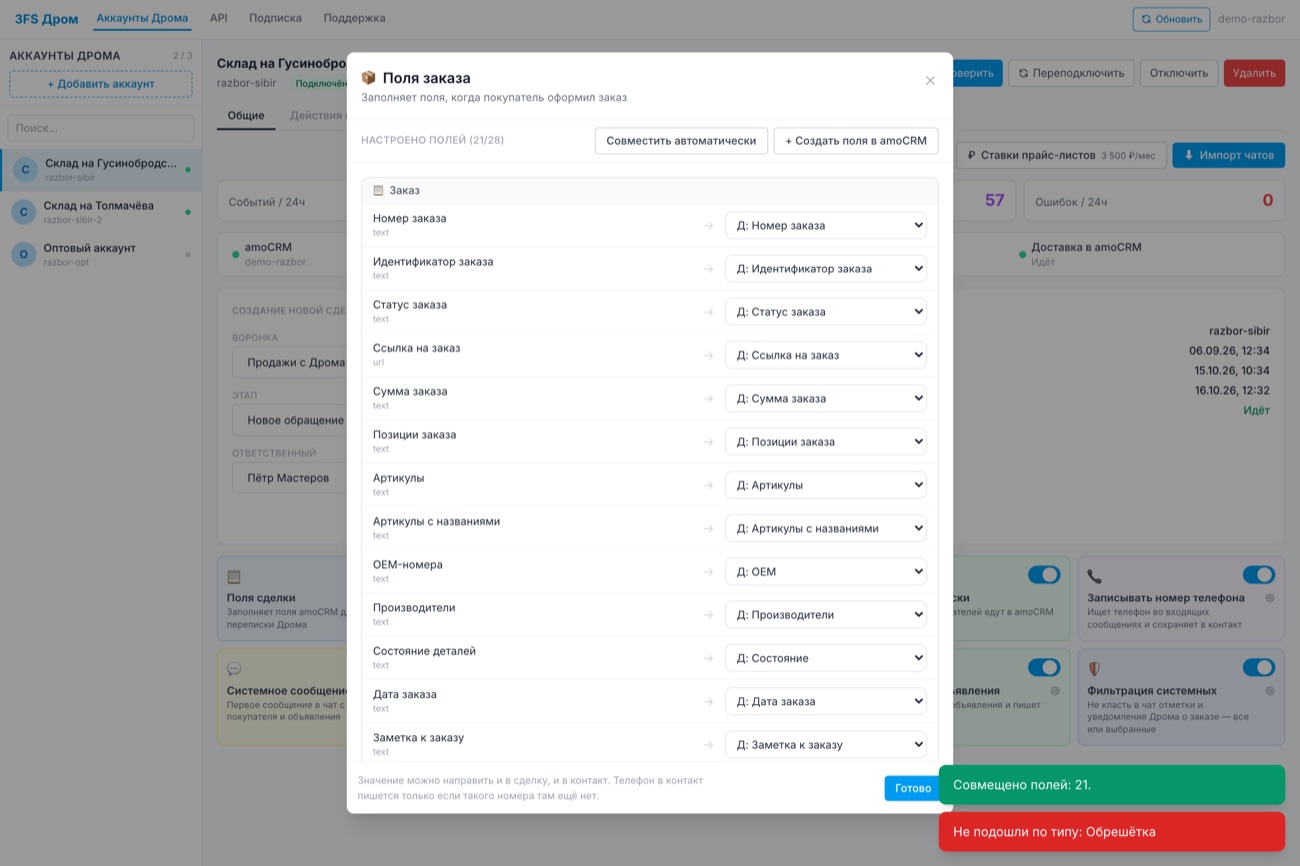
Task: Open the Производители mapping dropdown
Action: pyautogui.click(x=826, y=615)
